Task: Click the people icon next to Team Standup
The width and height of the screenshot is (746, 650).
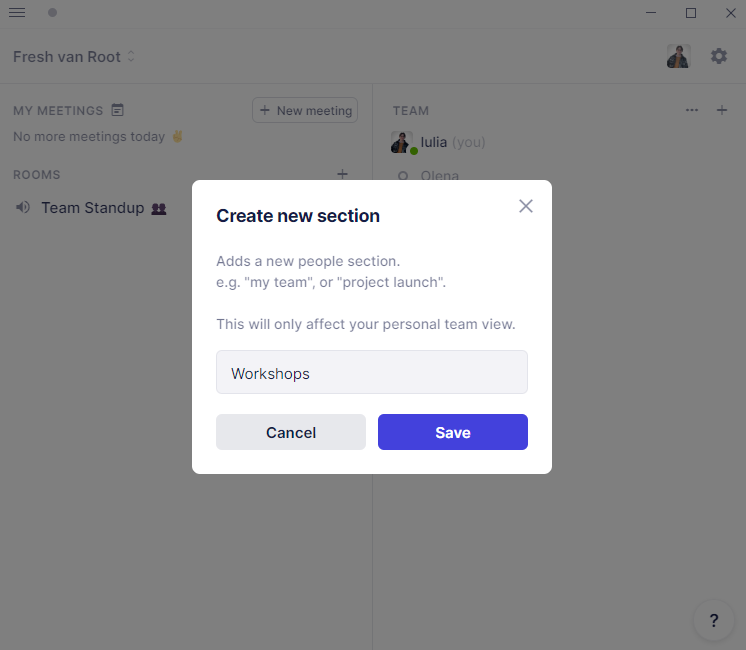Action: [x=158, y=209]
